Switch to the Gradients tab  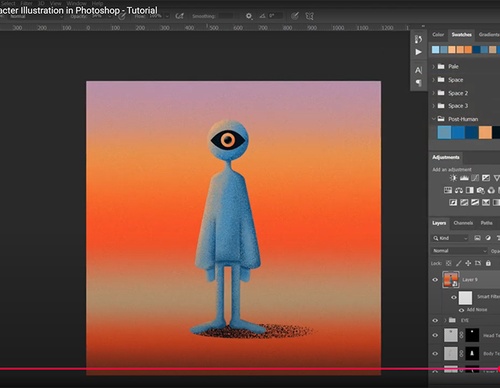pos(489,35)
